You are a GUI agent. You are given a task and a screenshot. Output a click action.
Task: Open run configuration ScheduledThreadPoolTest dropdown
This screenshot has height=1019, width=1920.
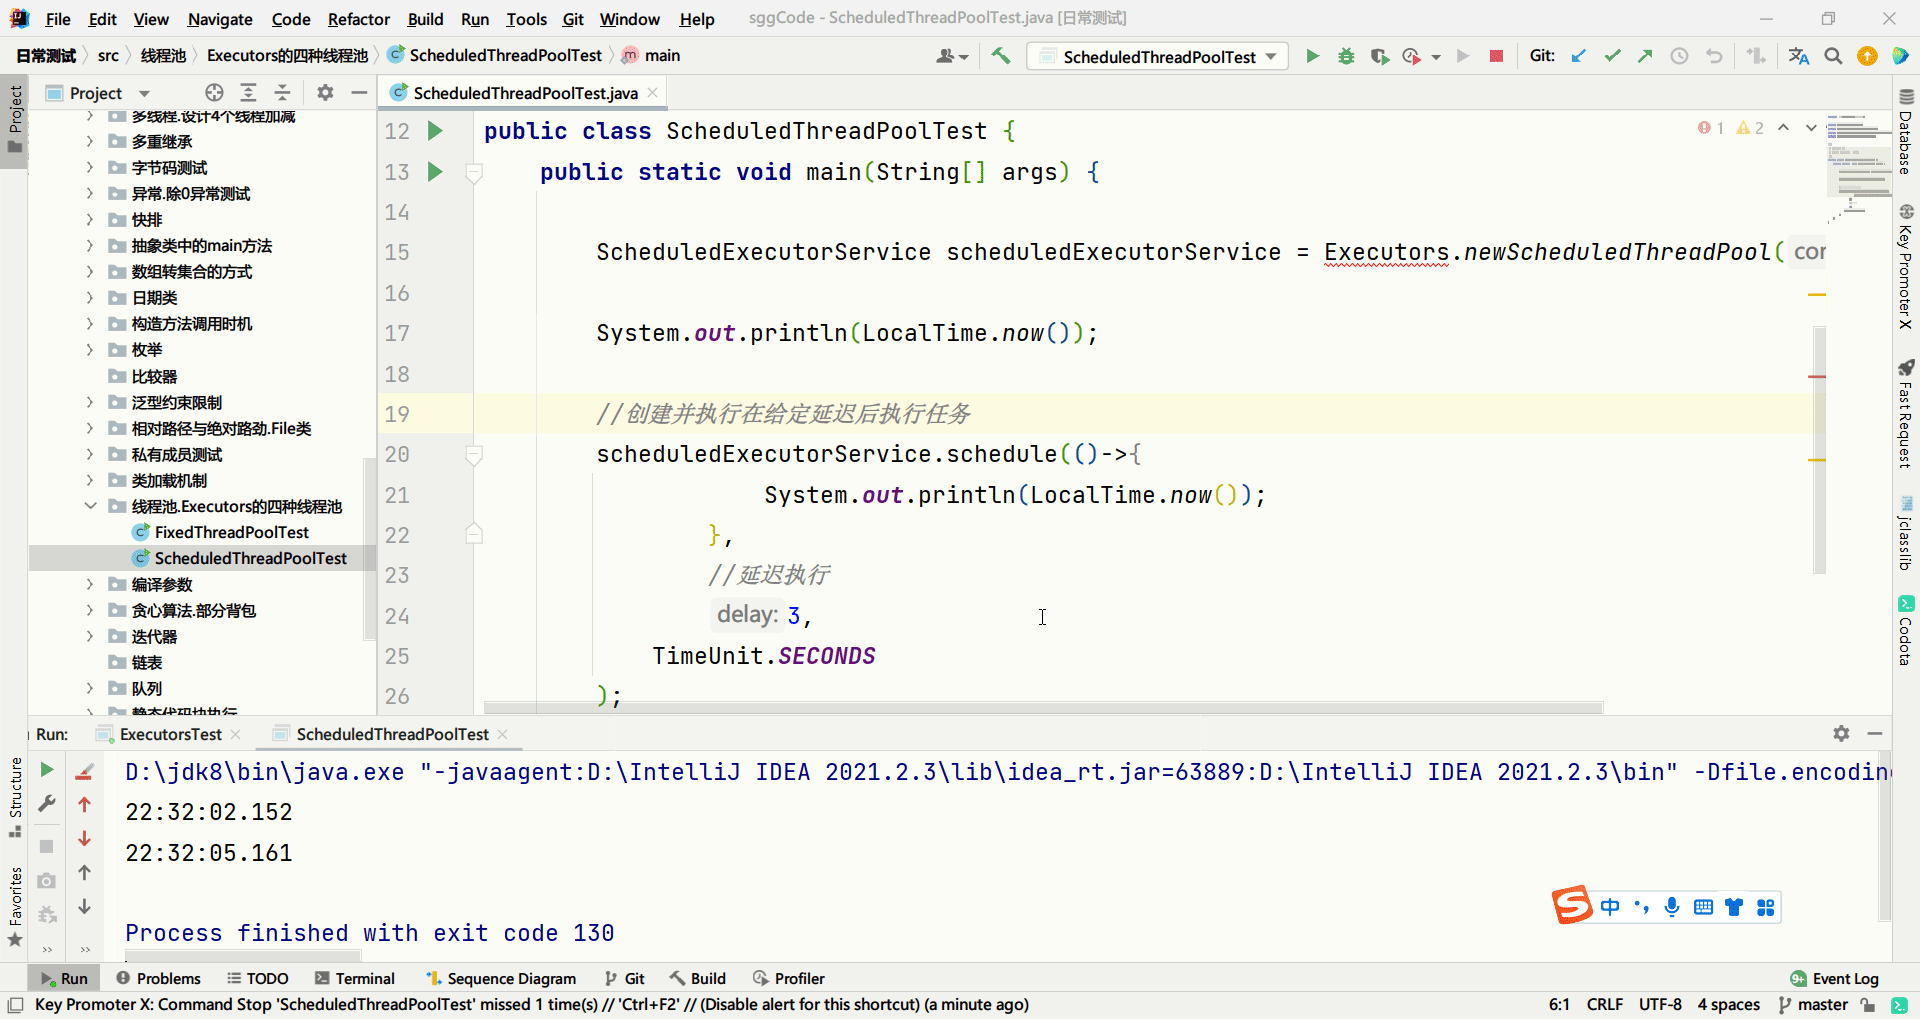coord(1157,57)
